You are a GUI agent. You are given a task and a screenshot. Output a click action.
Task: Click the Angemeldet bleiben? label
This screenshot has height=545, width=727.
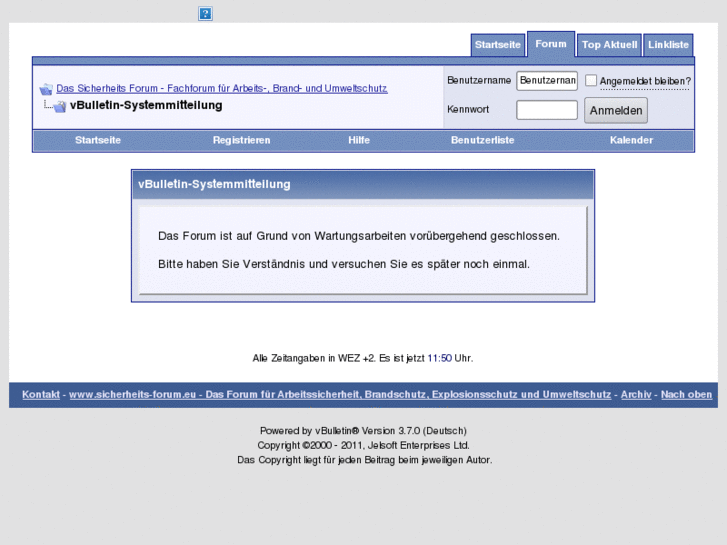645,81
